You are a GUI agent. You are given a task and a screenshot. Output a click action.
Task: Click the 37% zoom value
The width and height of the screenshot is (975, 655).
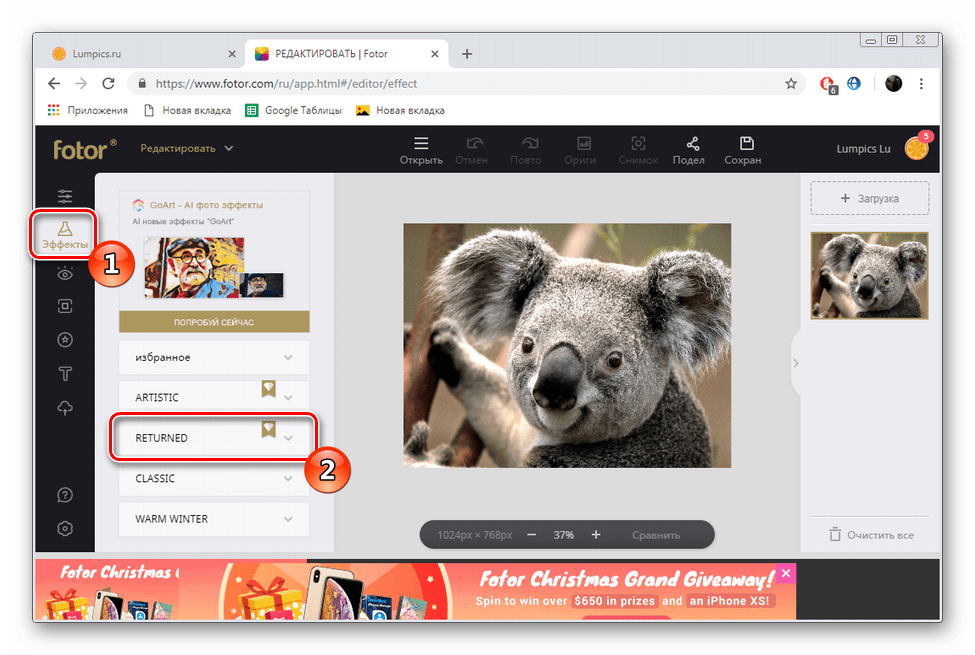point(563,535)
